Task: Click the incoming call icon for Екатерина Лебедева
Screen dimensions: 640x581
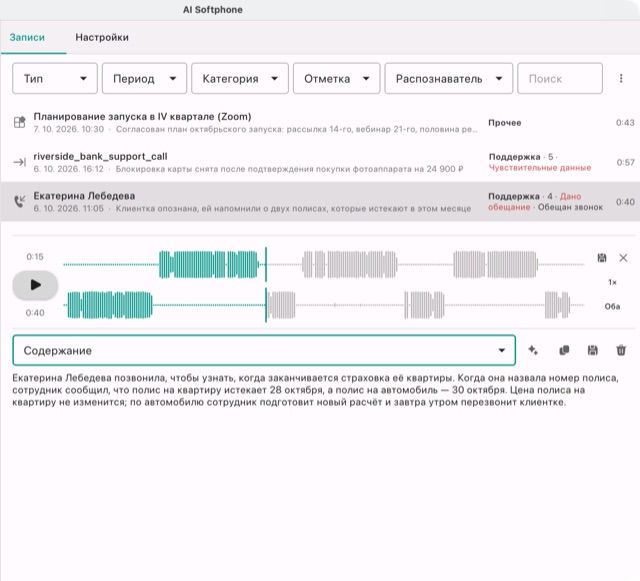Action: [20, 201]
